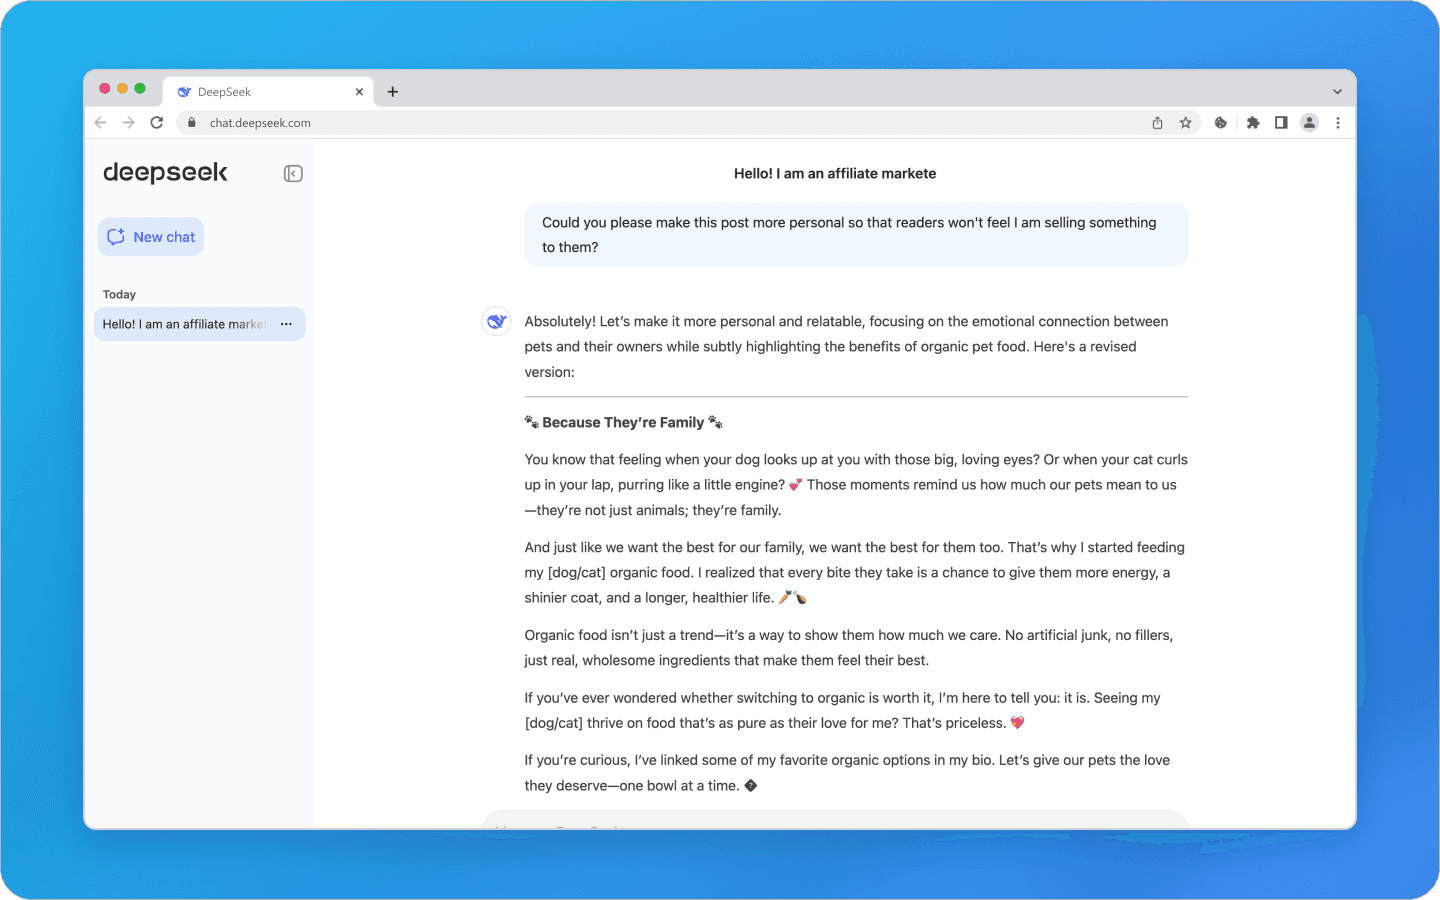Click the paragraph starting 'And just like we want'
The width and height of the screenshot is (1440, 900).
tap(855, 573)
